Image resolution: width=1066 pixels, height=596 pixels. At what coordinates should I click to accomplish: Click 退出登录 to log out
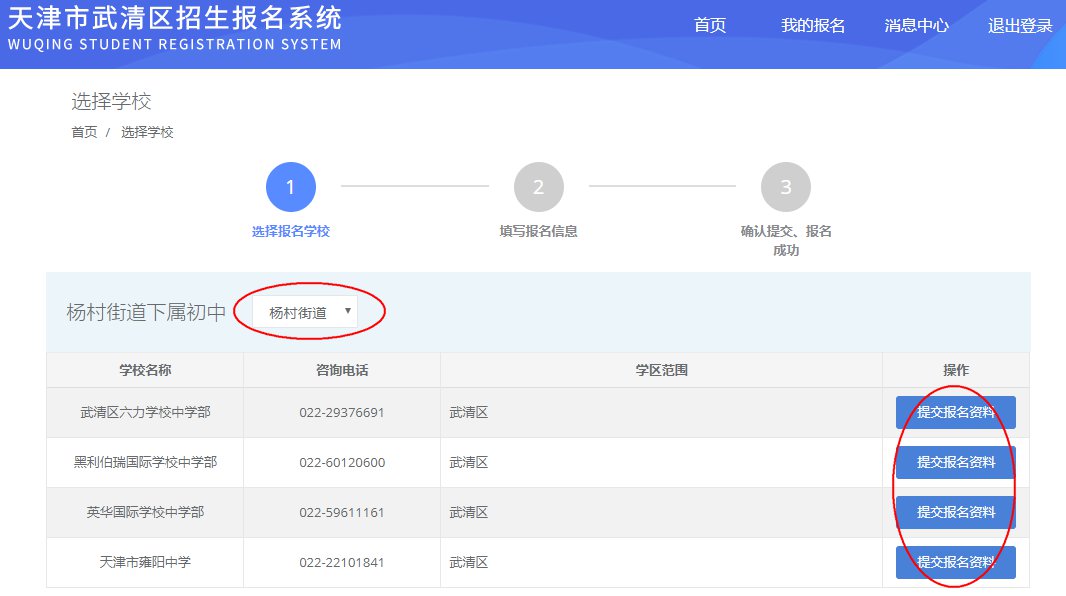[x=1020, y=26]
